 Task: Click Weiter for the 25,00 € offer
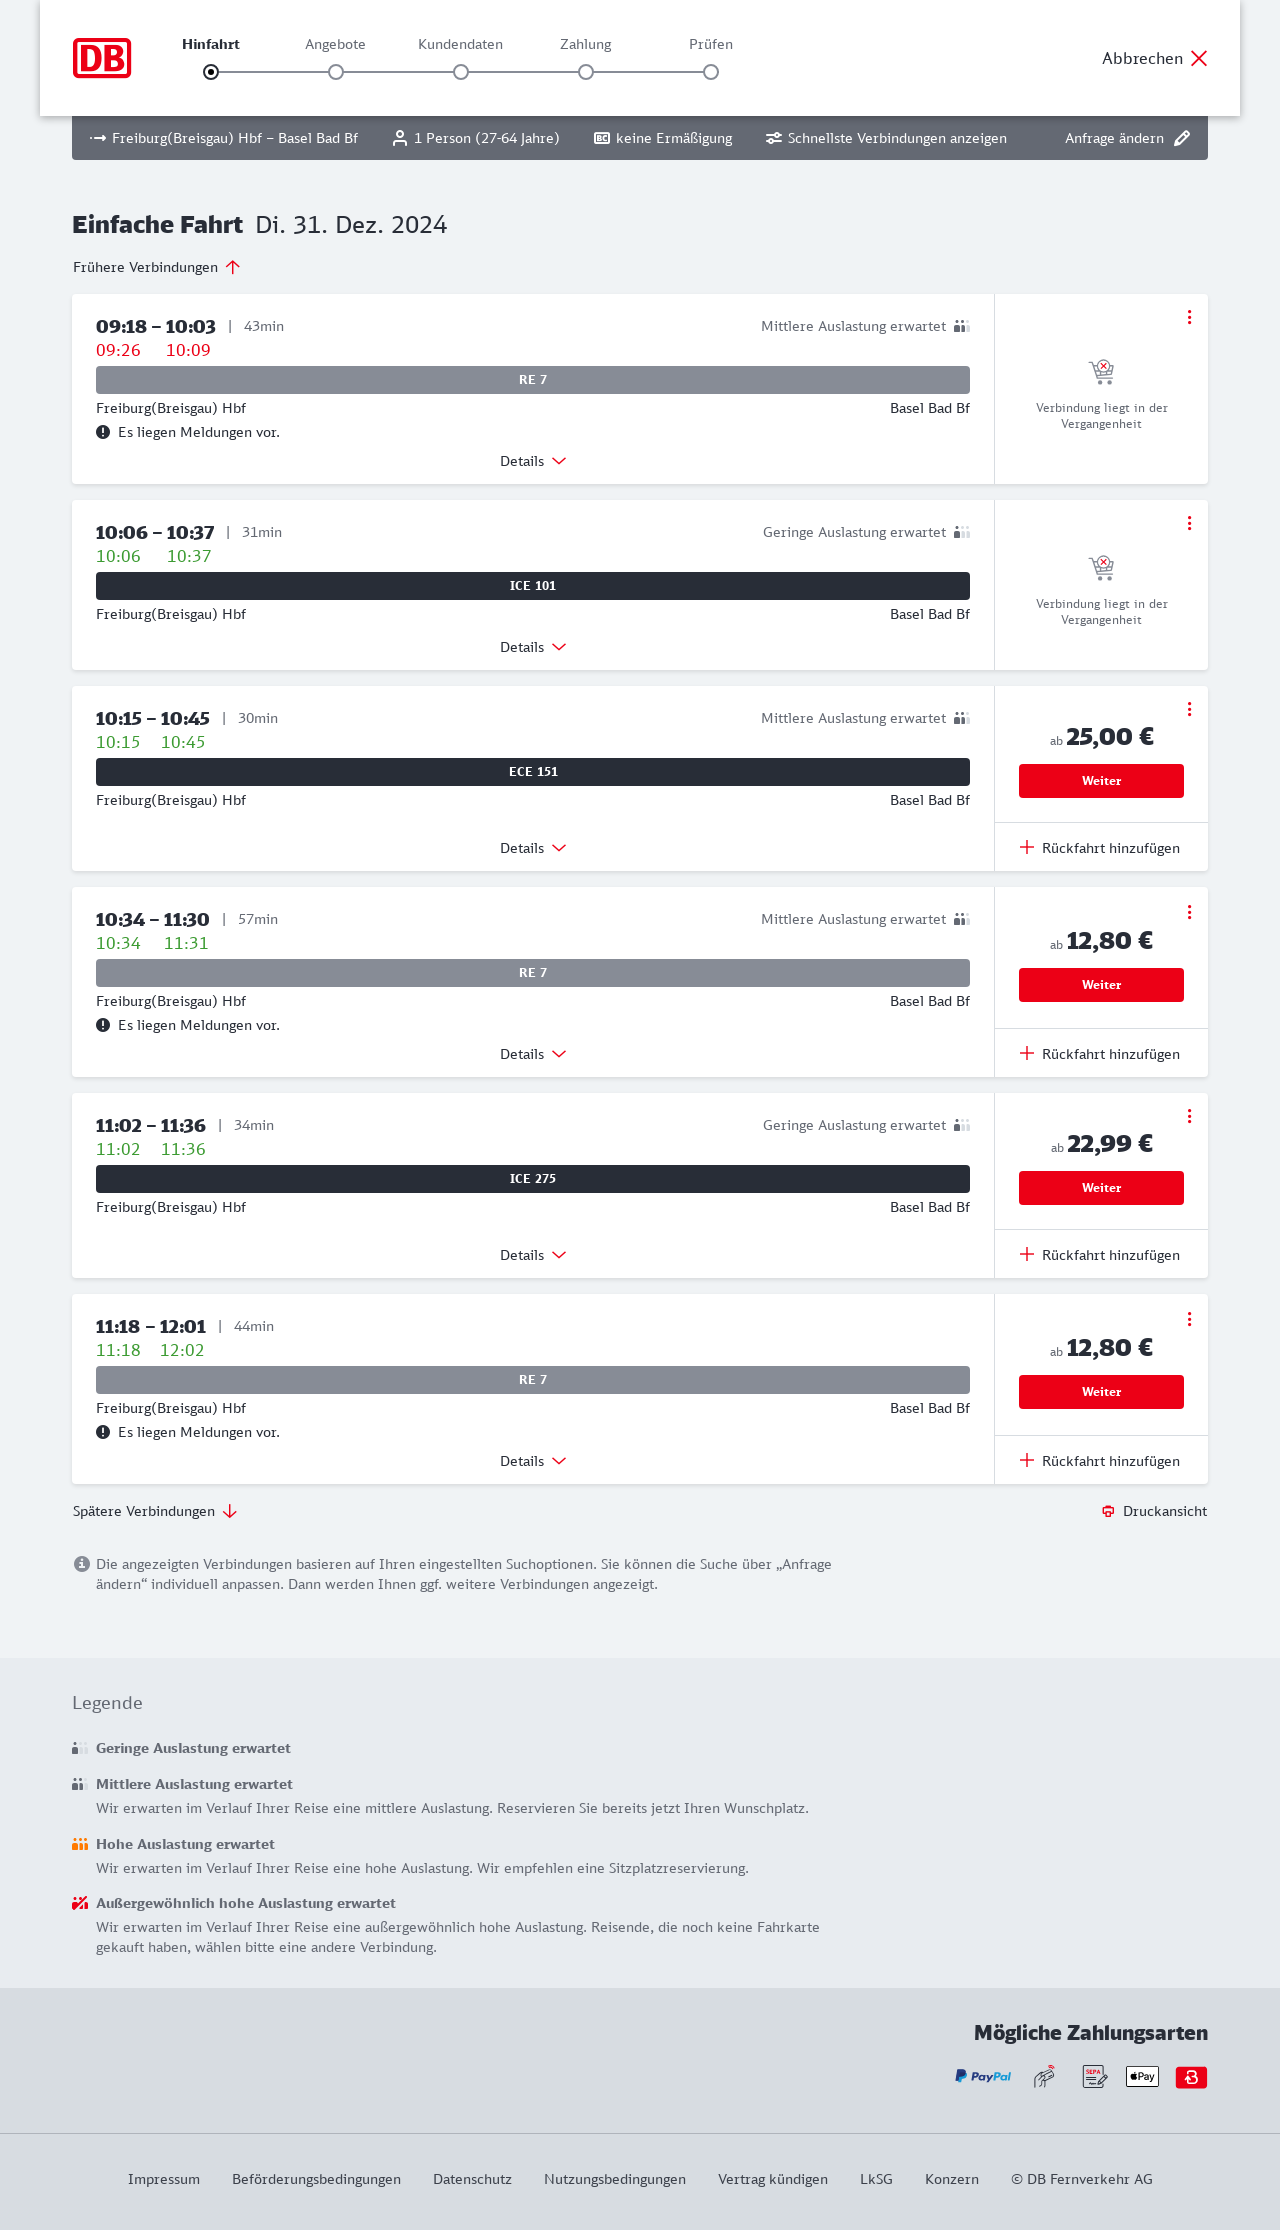[x=1101, y=781]
